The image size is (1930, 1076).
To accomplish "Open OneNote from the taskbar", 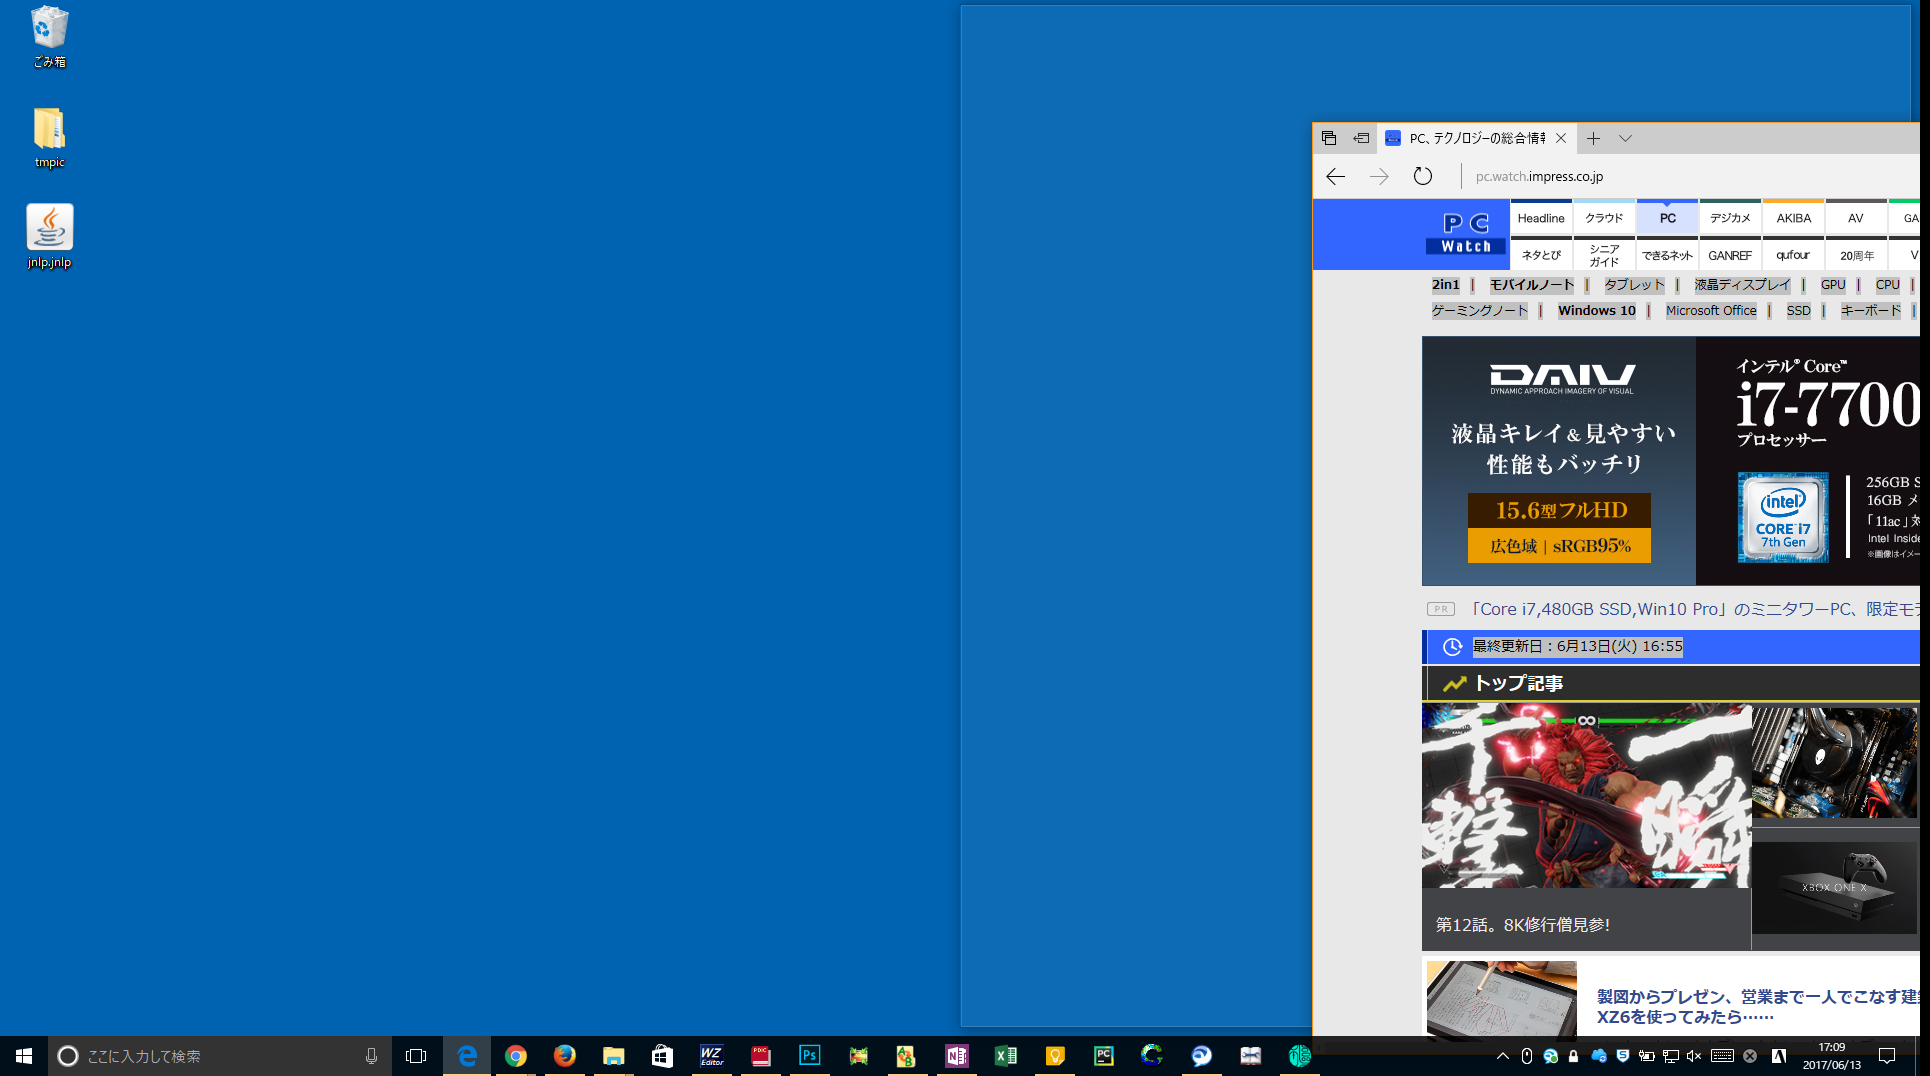I will point(956,1055).
